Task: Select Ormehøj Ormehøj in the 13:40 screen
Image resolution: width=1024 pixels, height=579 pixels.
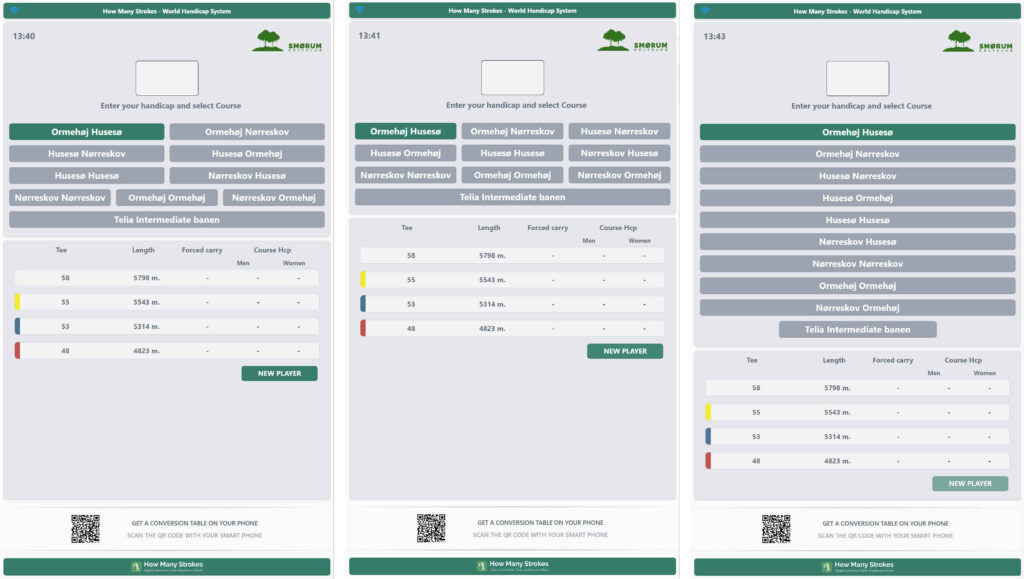Action: [167, 198]
